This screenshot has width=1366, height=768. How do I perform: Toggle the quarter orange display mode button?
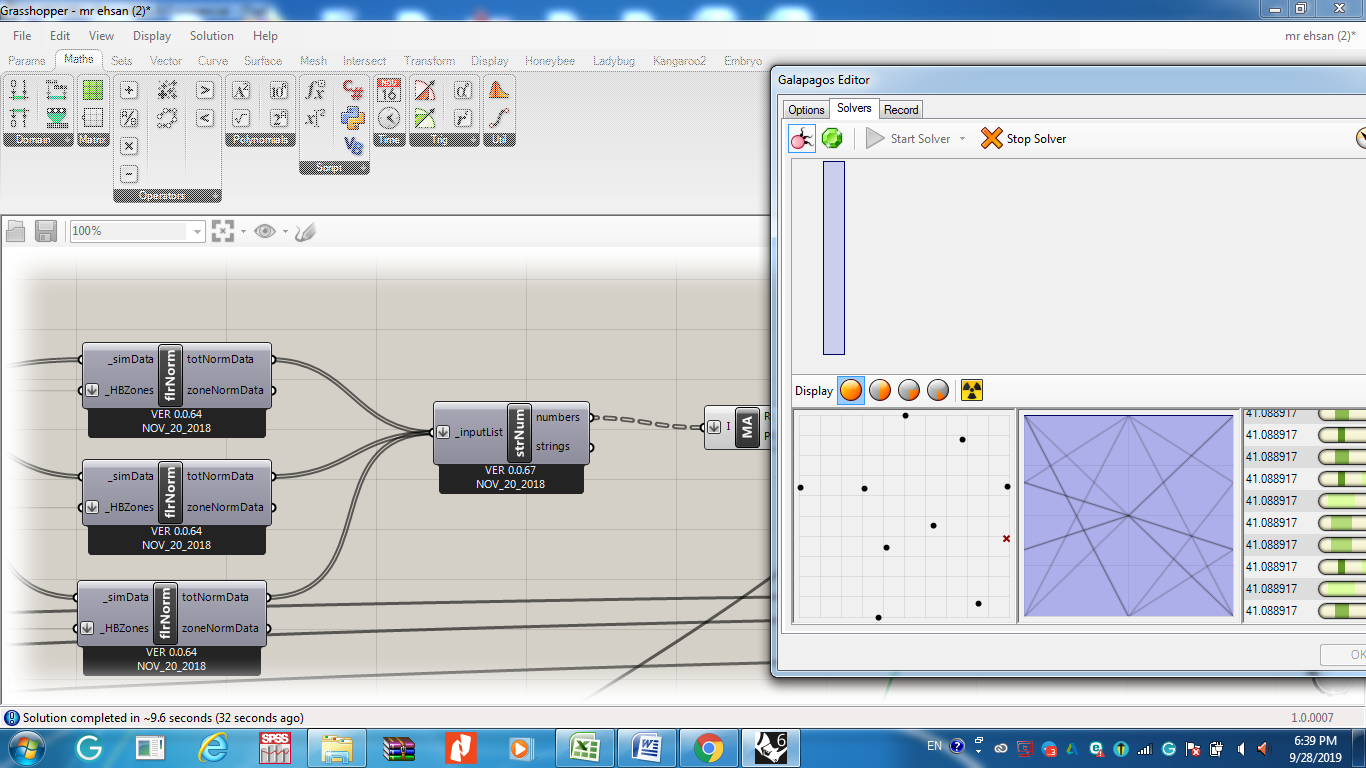(x=909, y=390)
